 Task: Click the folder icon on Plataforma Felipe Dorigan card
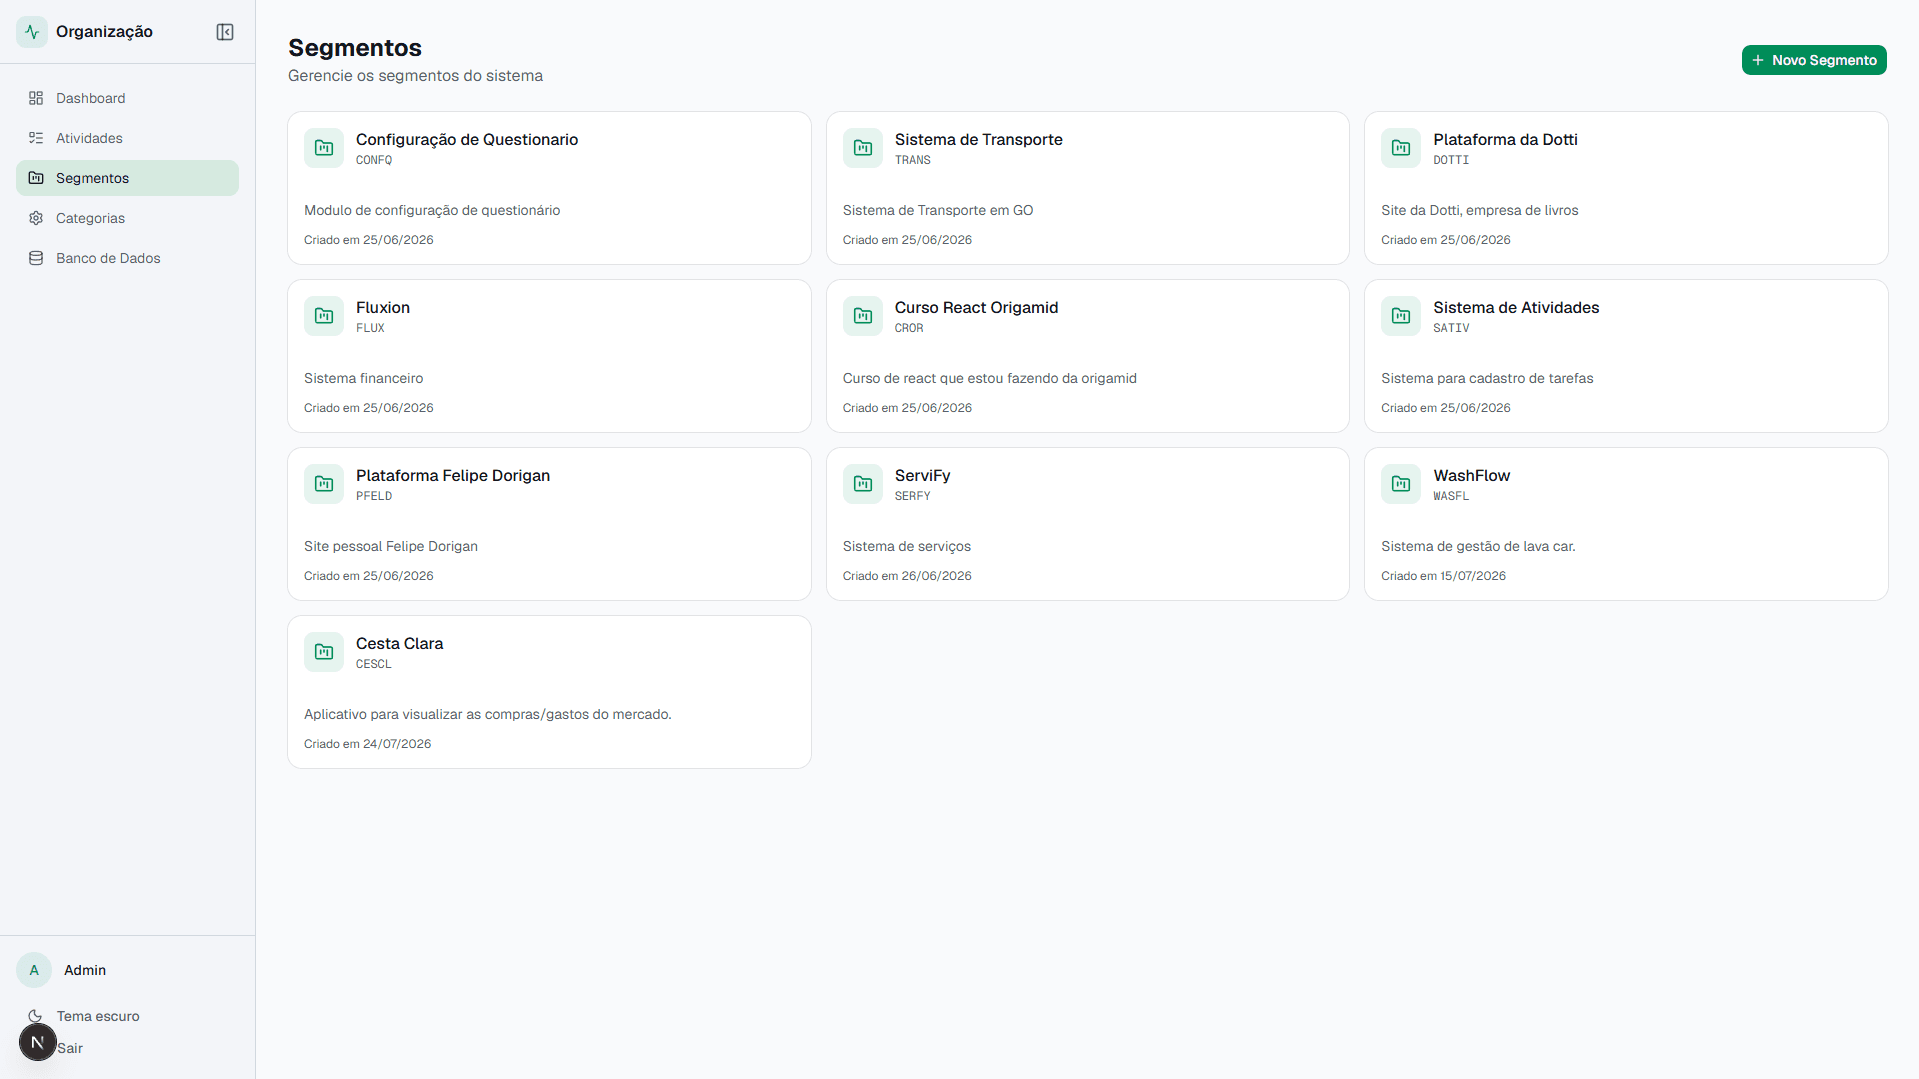324,484
